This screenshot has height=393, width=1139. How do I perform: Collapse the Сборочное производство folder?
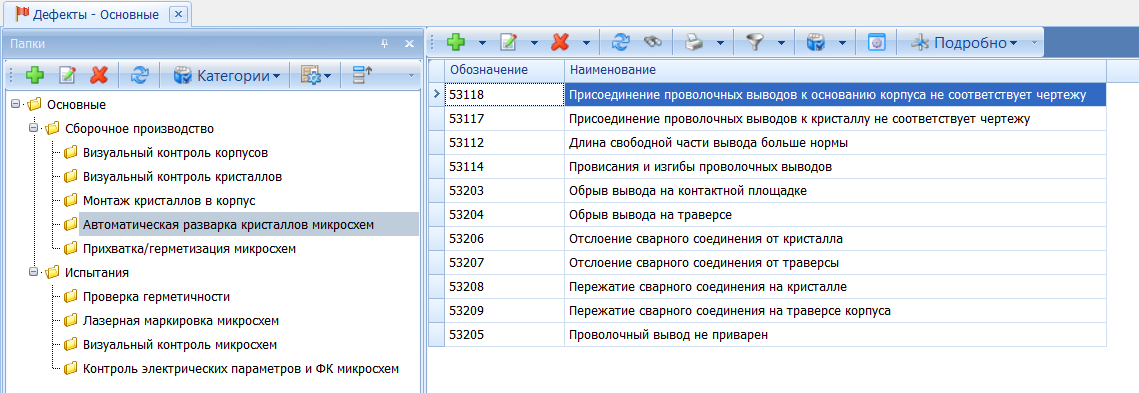33,129
